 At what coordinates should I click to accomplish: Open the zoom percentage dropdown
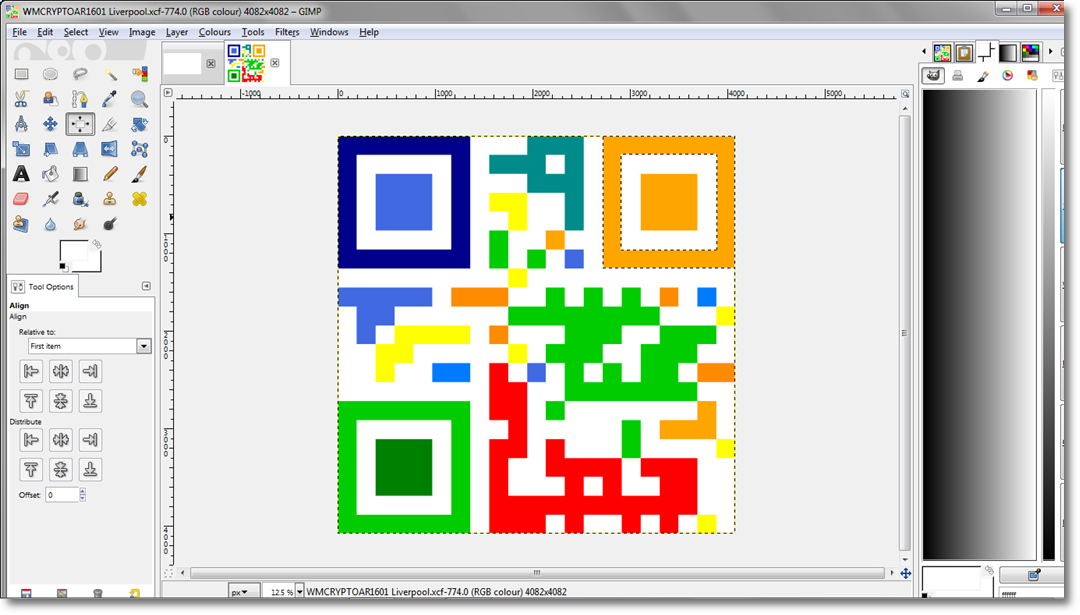(300, 592)
